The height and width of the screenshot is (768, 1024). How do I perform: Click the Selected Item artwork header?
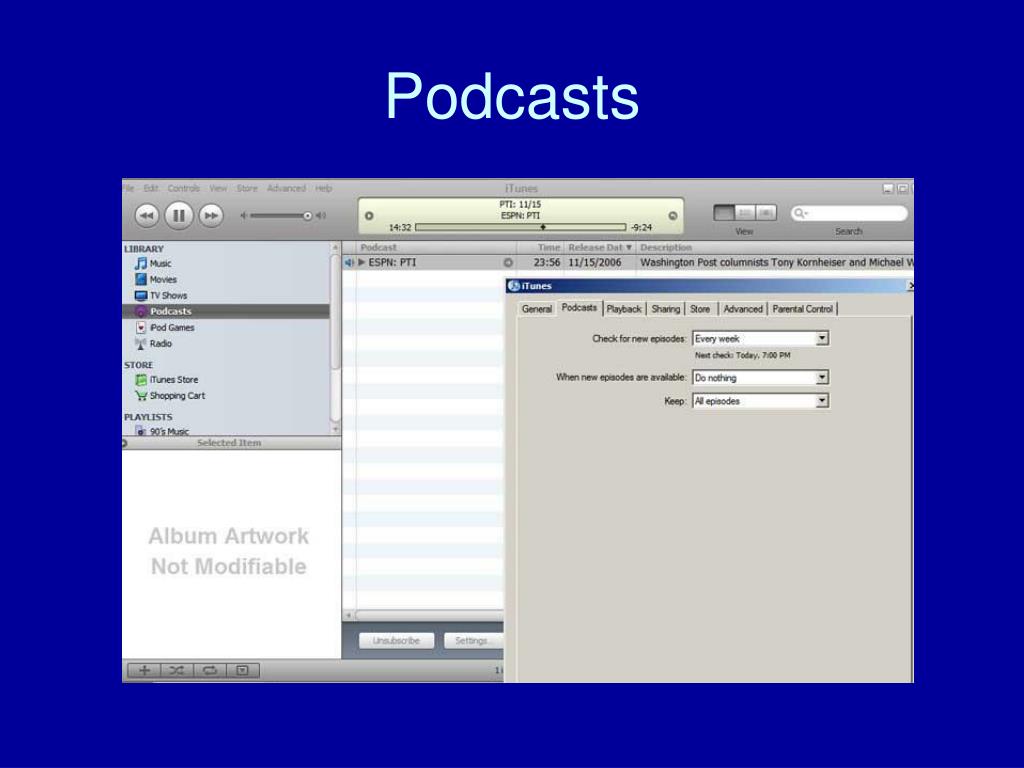pos(229,443)
